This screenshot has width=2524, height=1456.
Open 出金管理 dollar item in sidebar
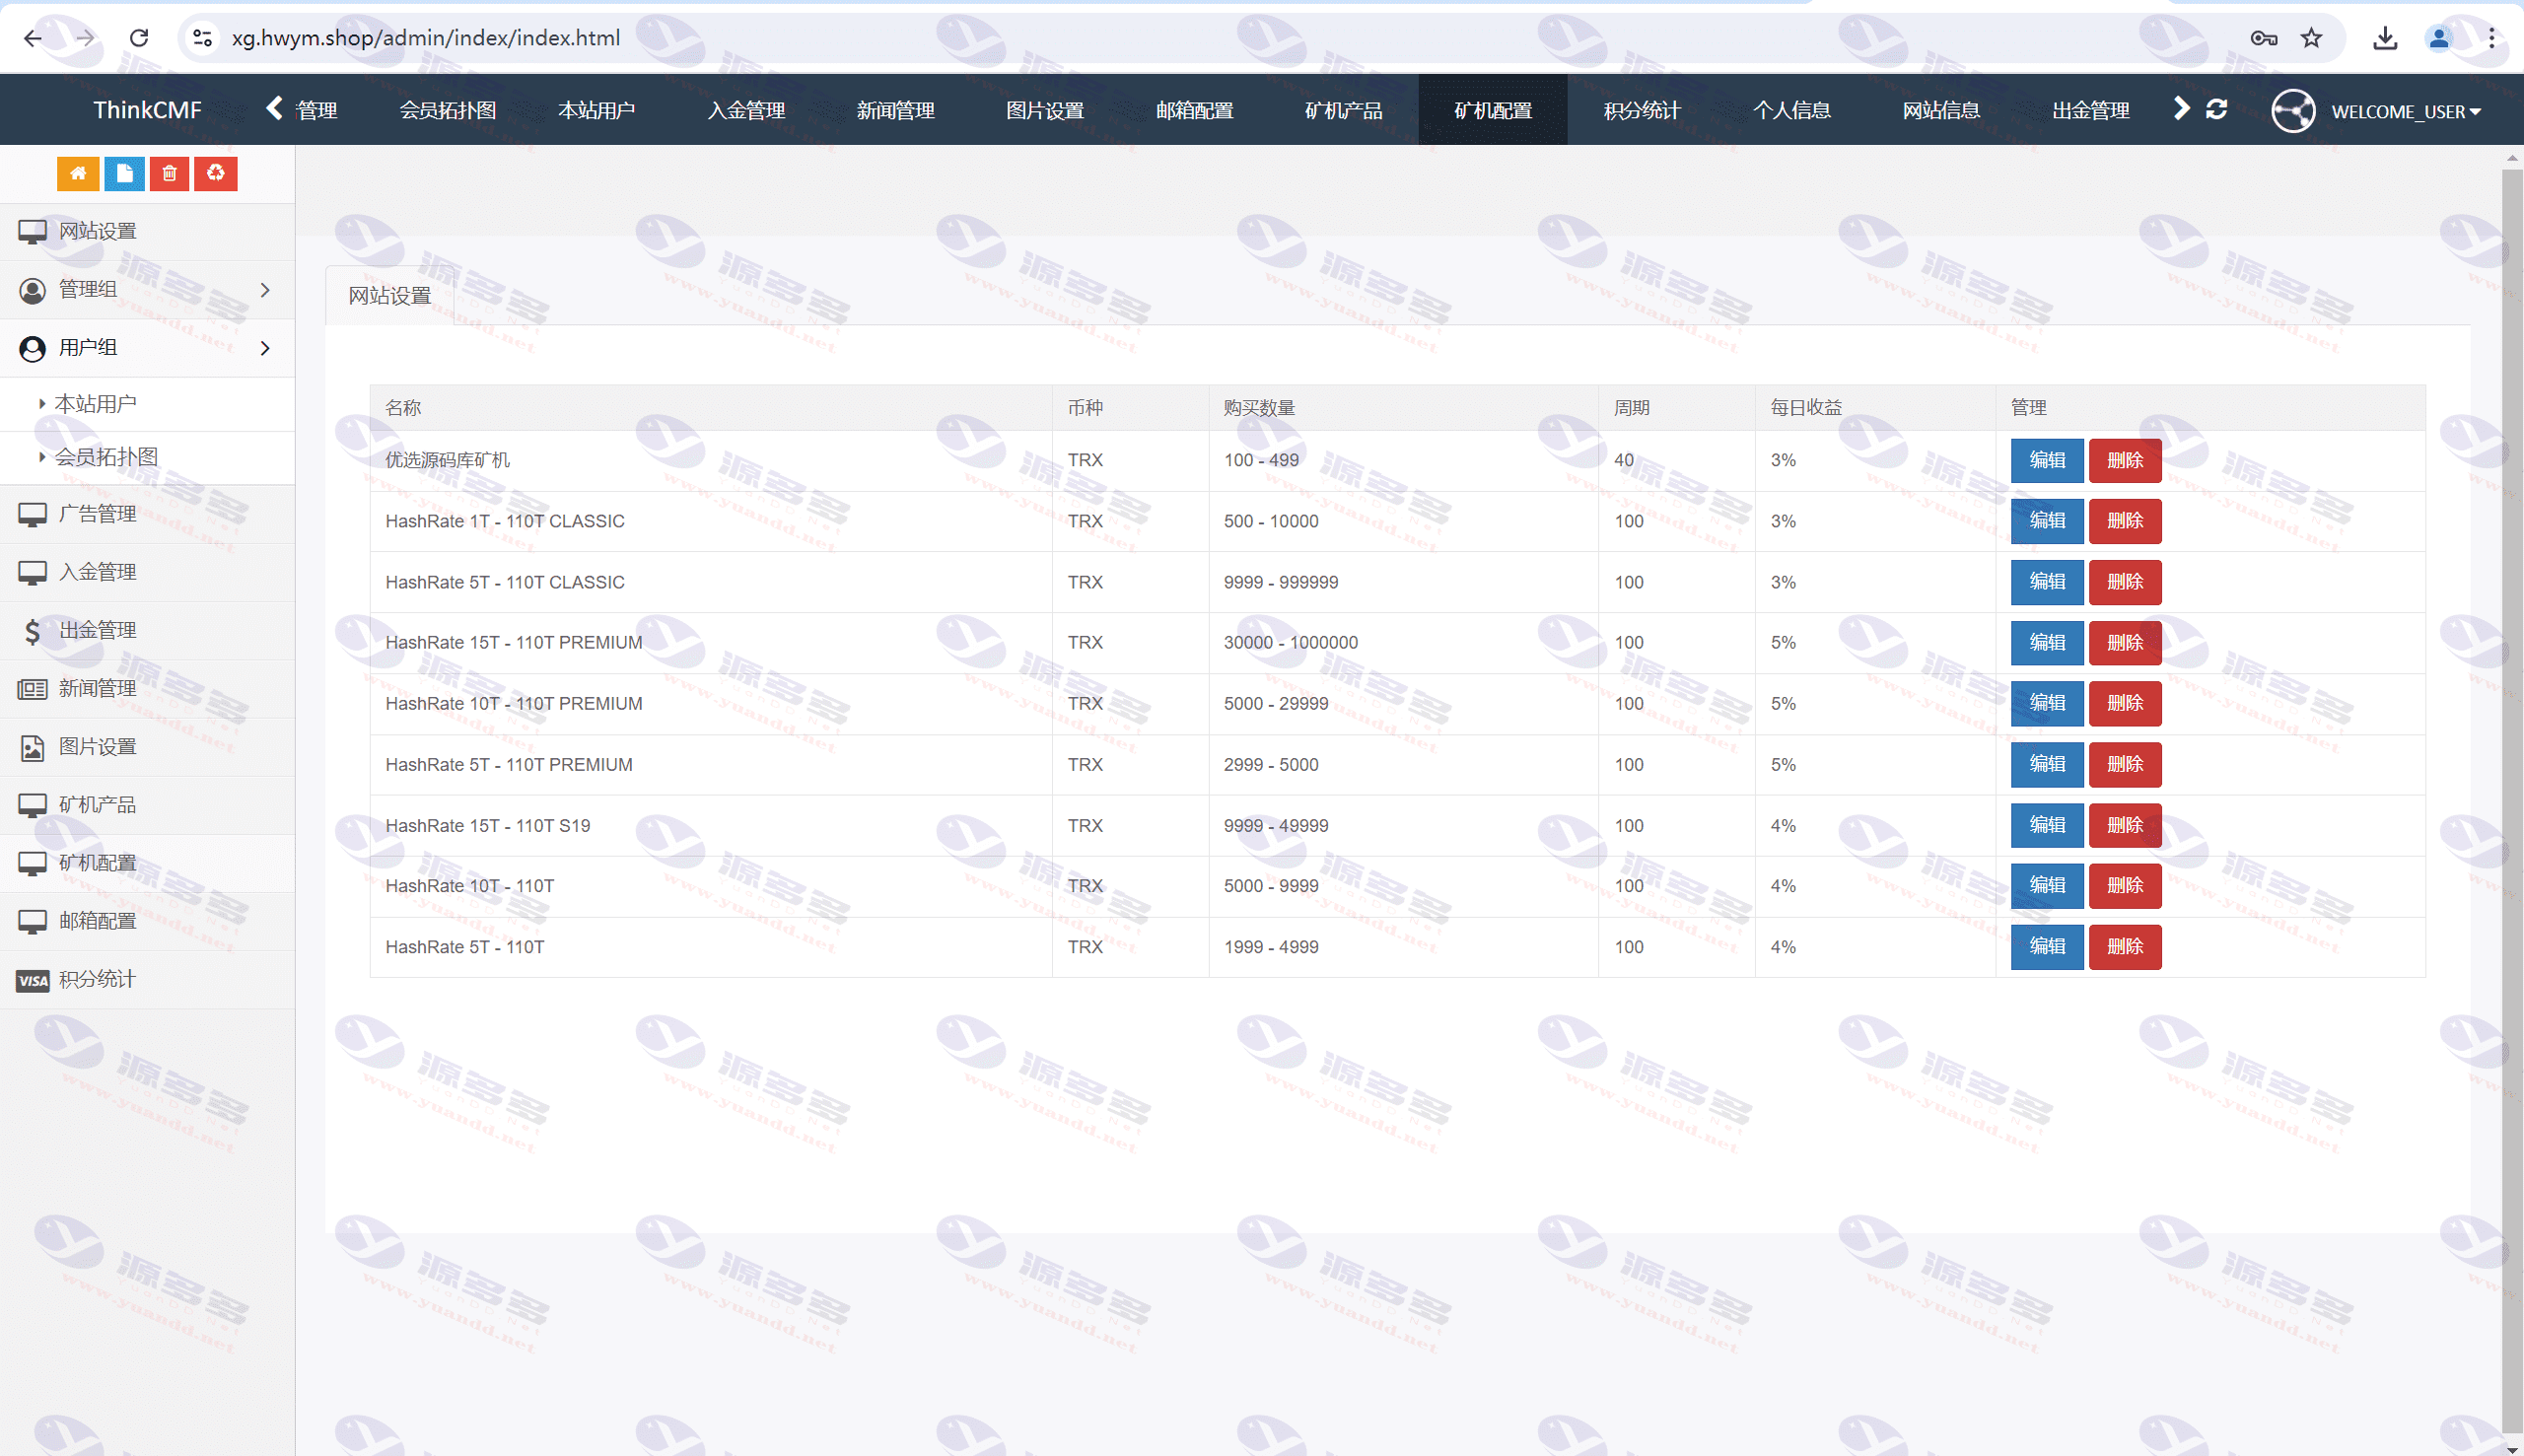pos(147,630)
